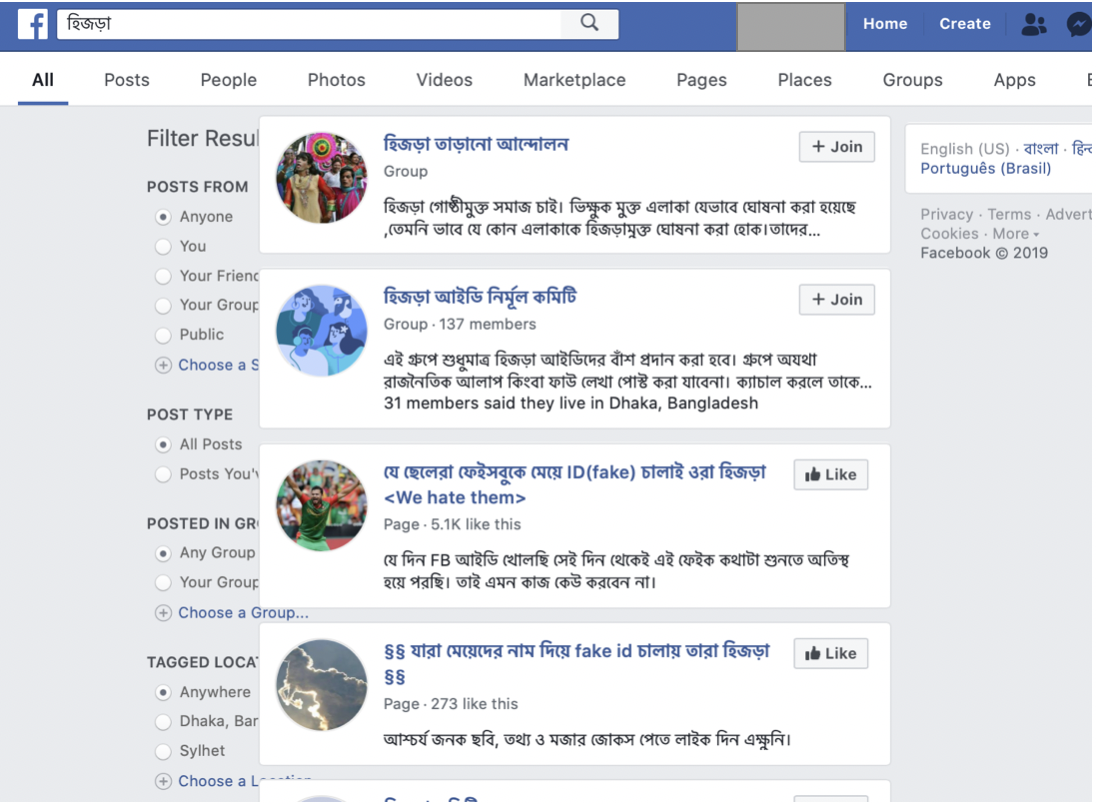Image resolution: width=1096 pixels, height=804 pixels.
Task: Open the Terms footer link
Action: click(1009, 215)
